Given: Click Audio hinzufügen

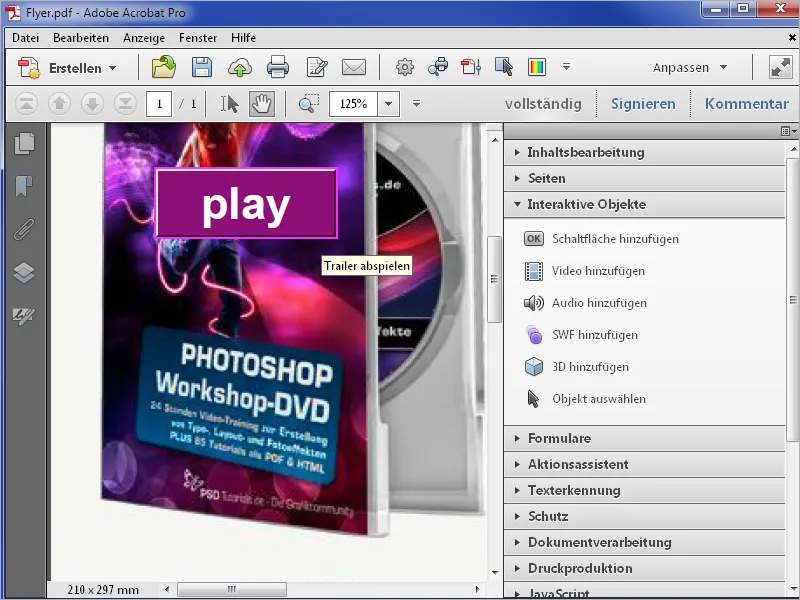Looking at the screenshot, I should pos(585,303).
